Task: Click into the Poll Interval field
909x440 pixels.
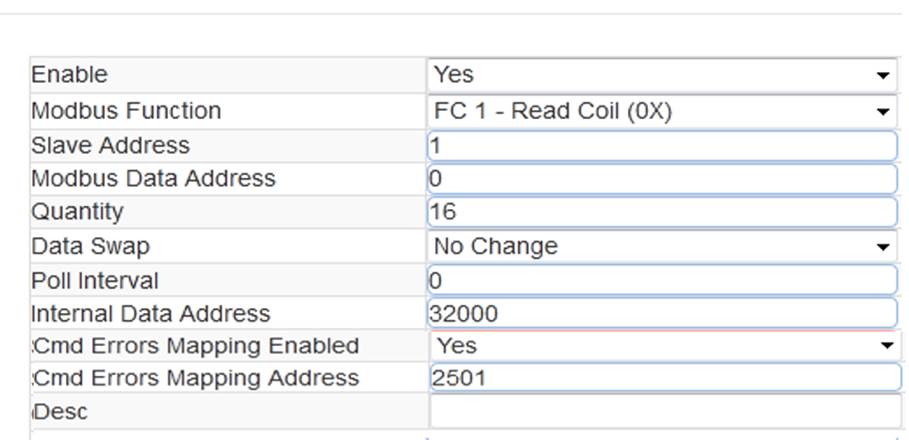Action: (x=662, y=281)
